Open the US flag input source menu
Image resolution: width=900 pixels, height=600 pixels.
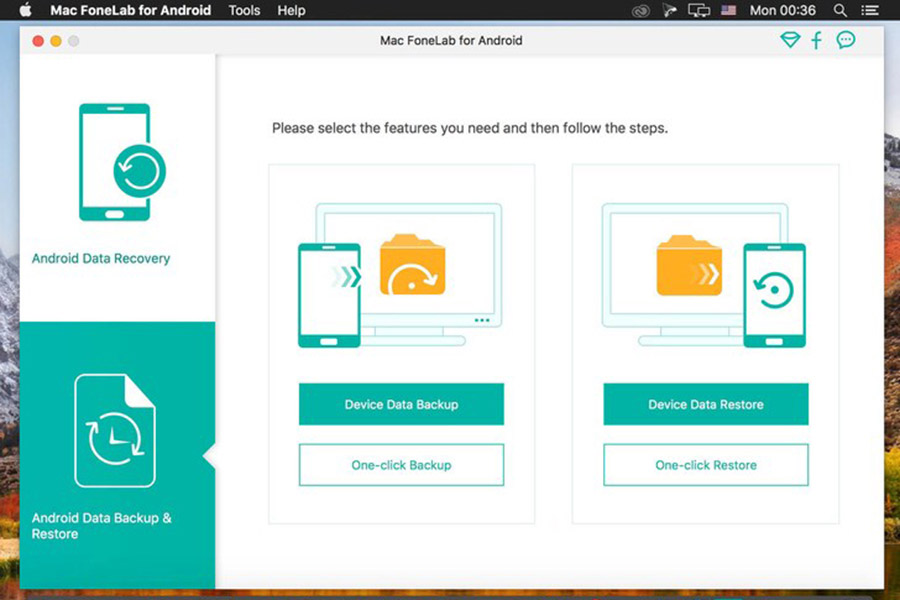[728, 10]
